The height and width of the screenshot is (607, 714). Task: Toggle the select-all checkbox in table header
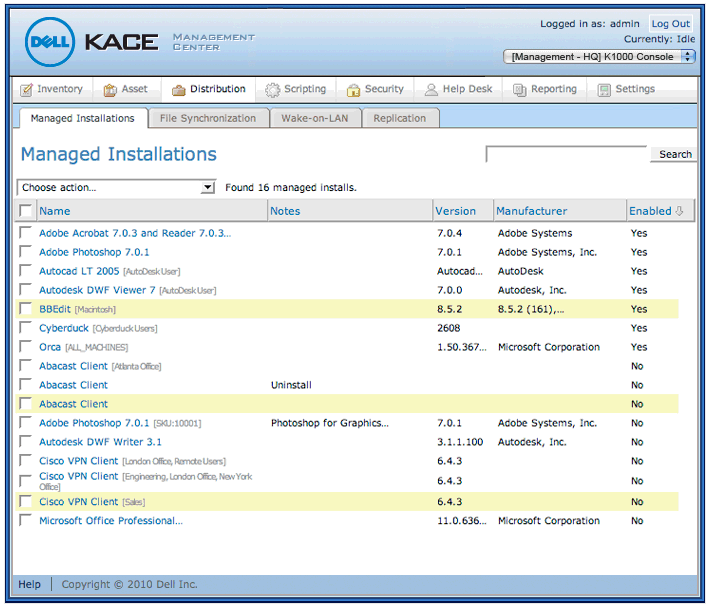click(x=26, y=211)
